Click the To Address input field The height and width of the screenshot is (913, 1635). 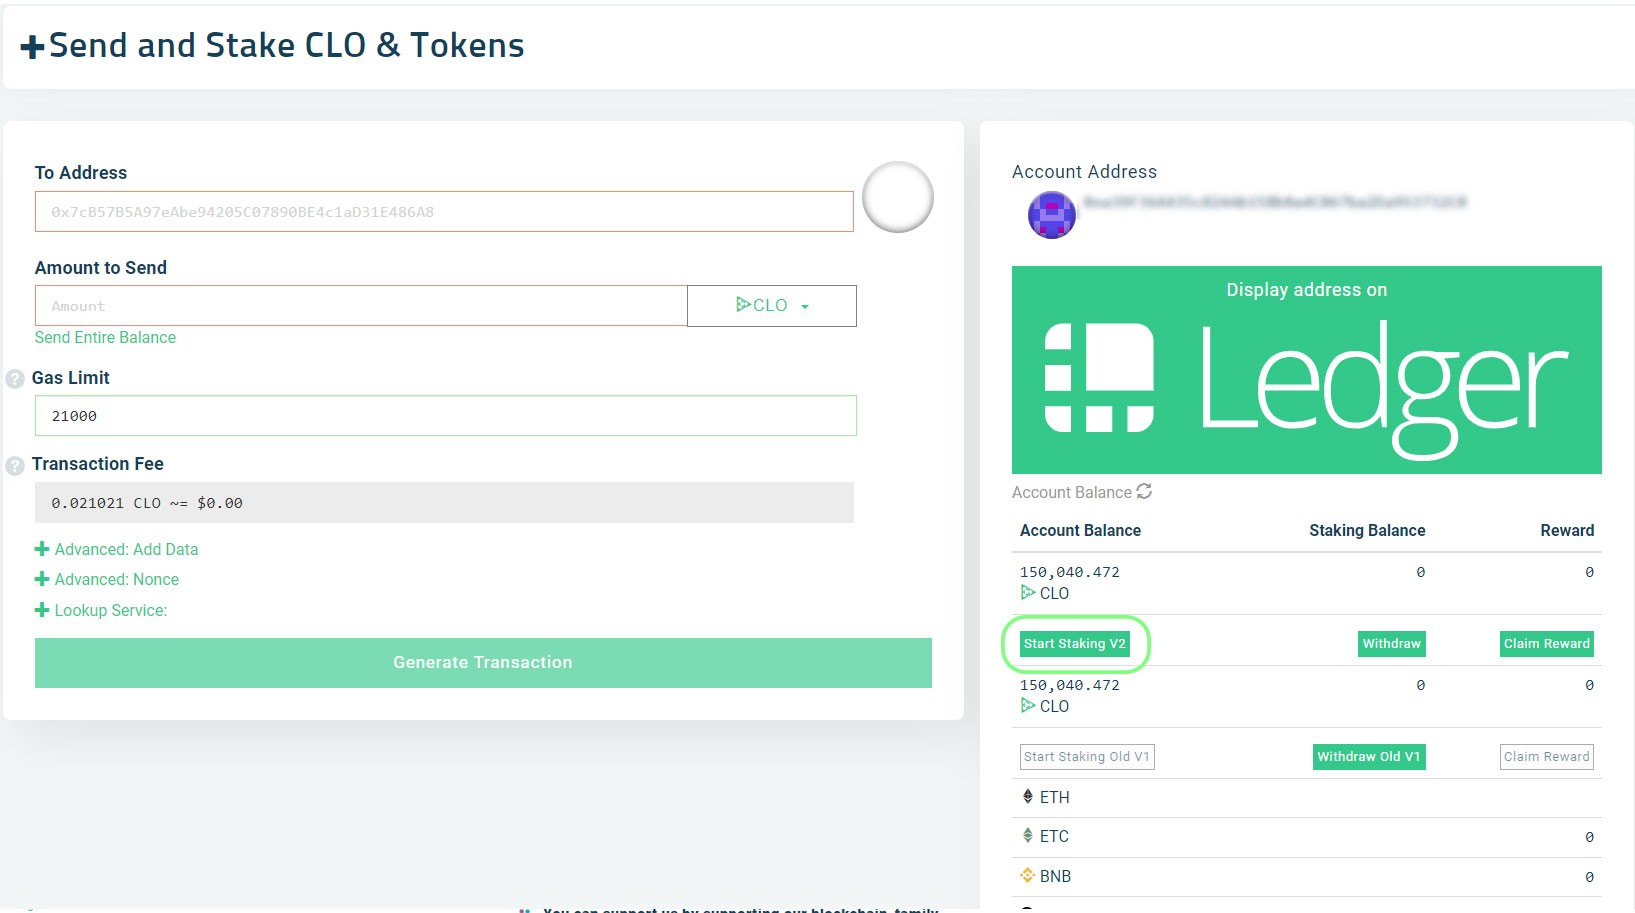[x=444, y=211]
